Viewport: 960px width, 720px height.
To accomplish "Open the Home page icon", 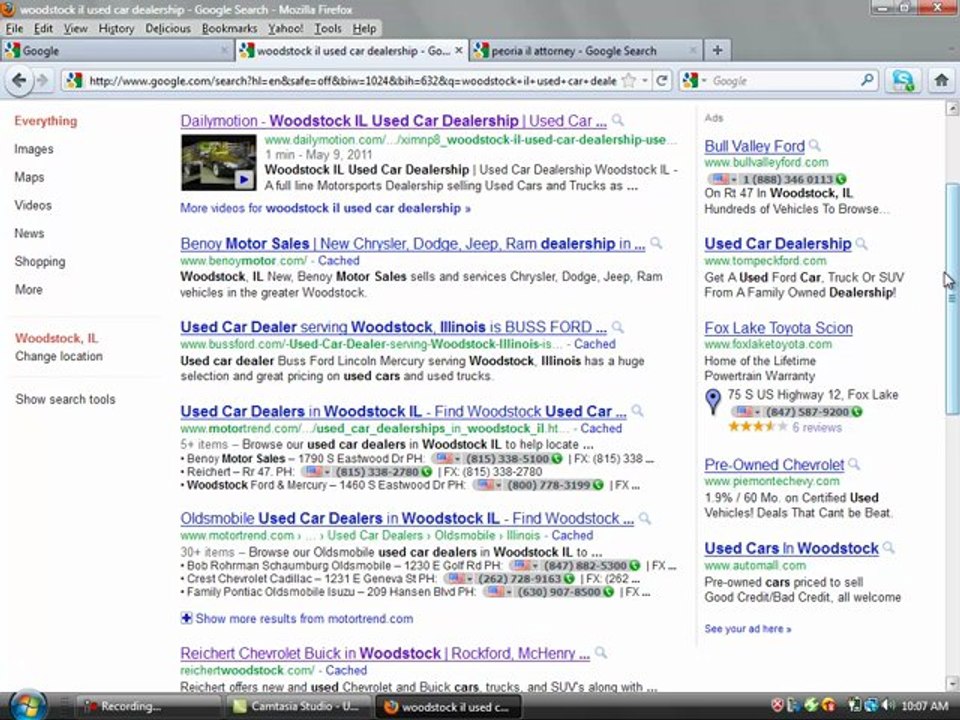I will click(941, 80).
